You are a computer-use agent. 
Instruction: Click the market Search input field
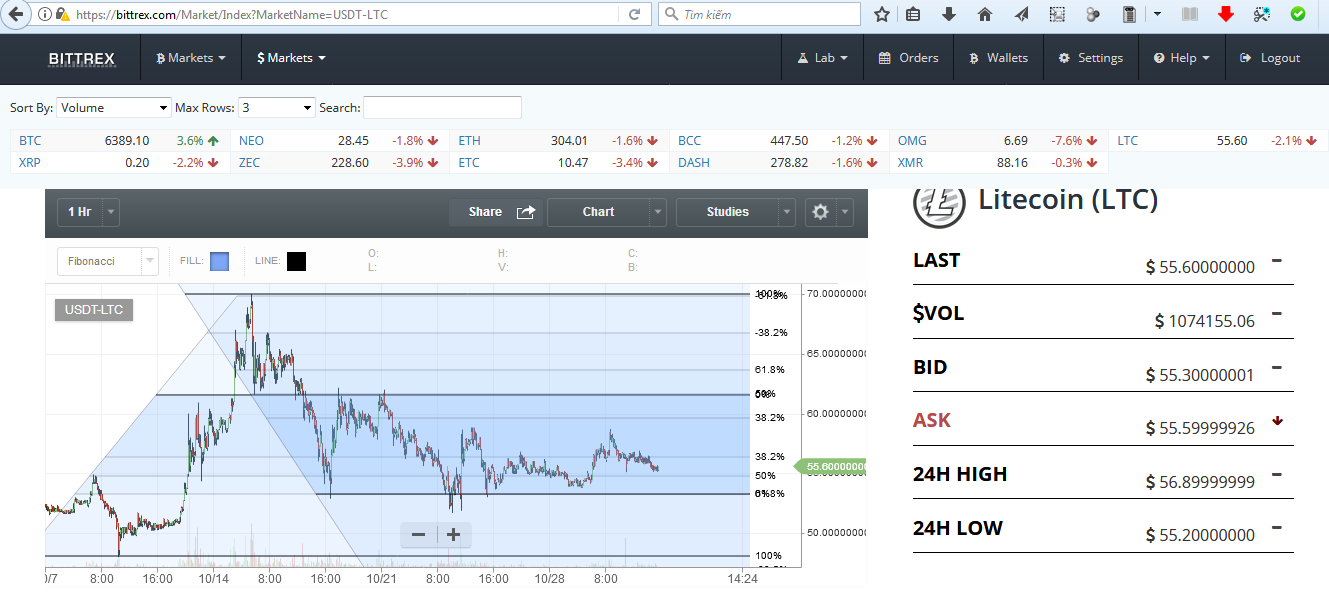[442, 108]
